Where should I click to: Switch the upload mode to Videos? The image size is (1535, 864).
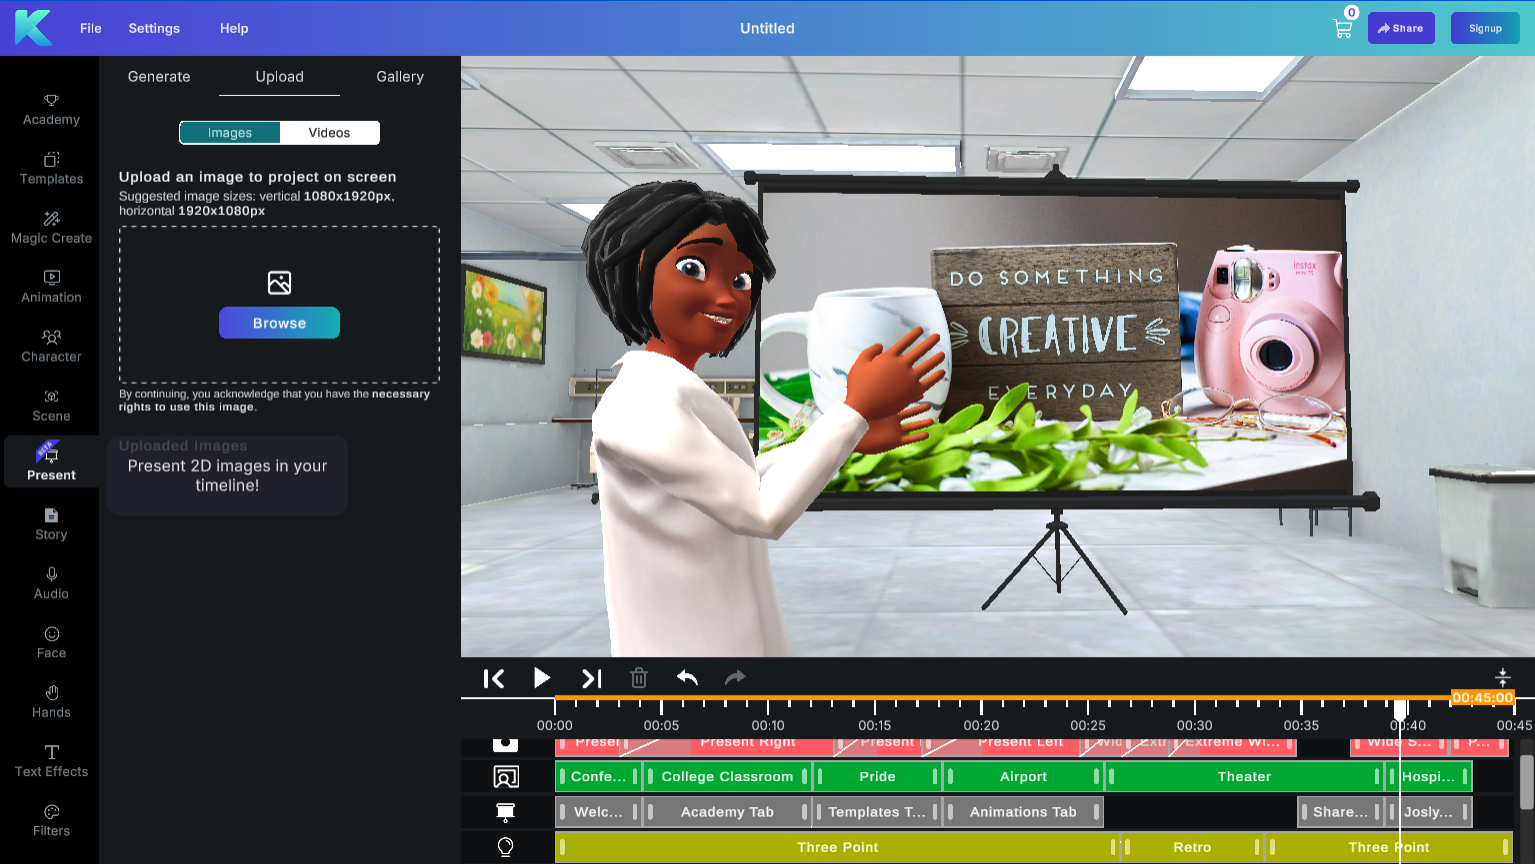coord(330,132)
